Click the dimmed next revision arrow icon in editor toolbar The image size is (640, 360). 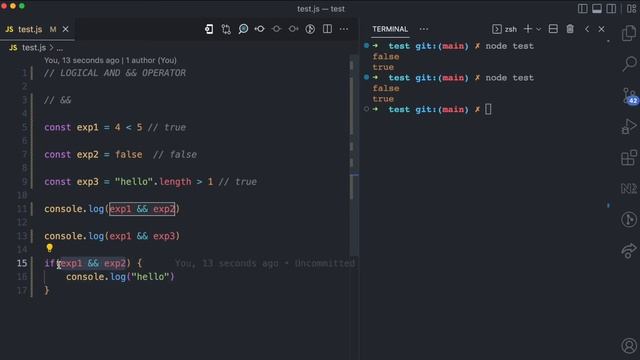[x=293, y=29]
